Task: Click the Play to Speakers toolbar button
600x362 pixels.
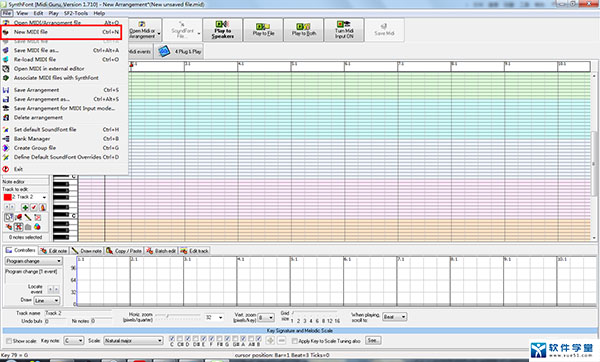Action: (x=222, y=30)
